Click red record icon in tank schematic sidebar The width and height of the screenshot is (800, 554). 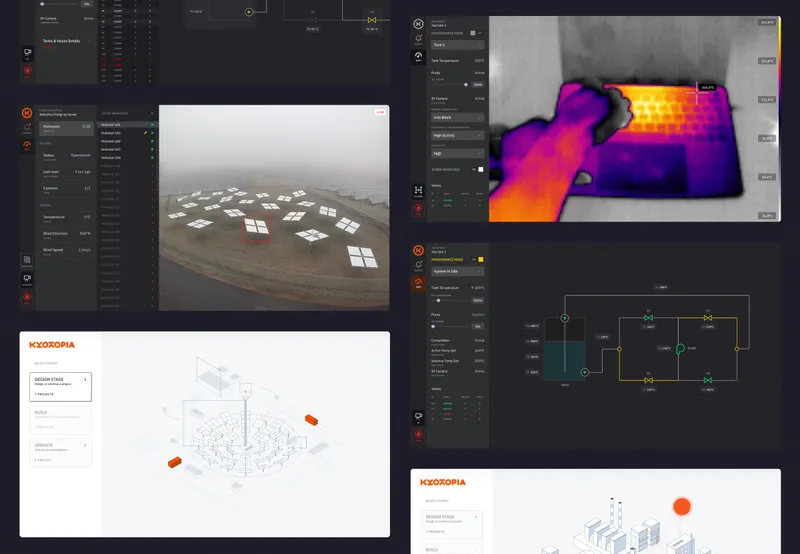point(418,435)
